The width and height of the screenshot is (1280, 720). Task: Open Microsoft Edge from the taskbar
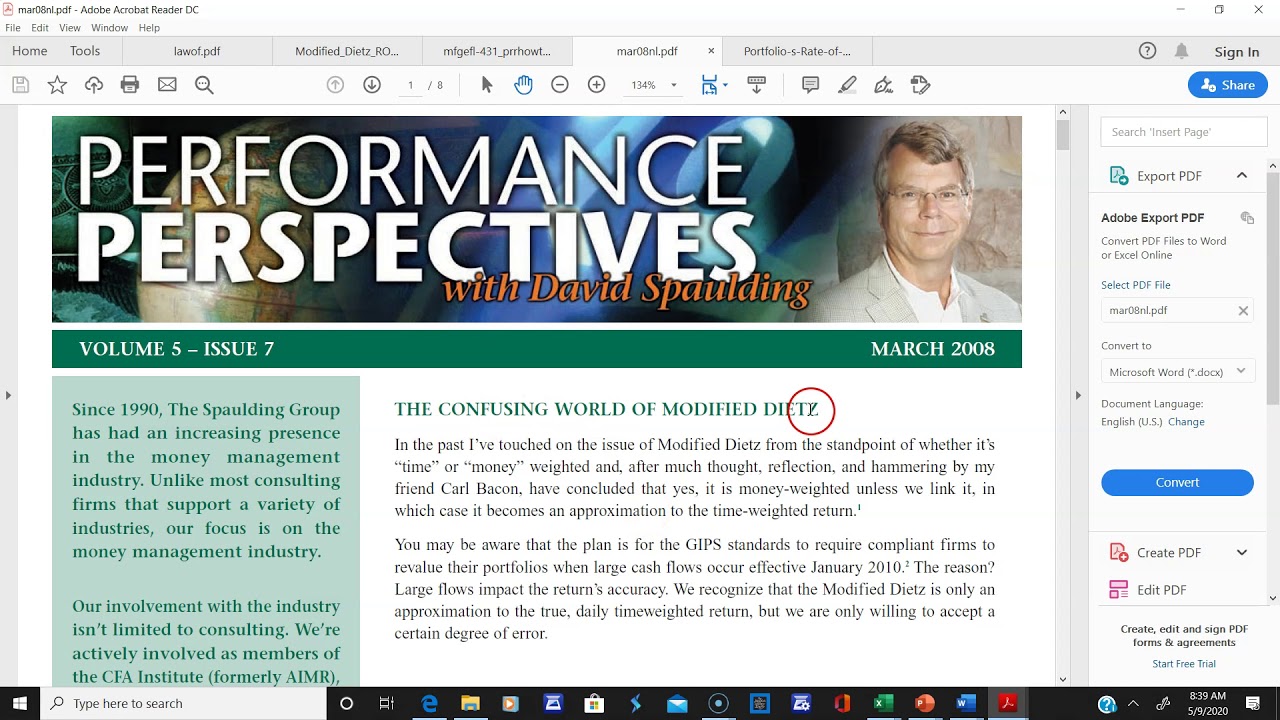pyautogui.click(x=430, y=703)
